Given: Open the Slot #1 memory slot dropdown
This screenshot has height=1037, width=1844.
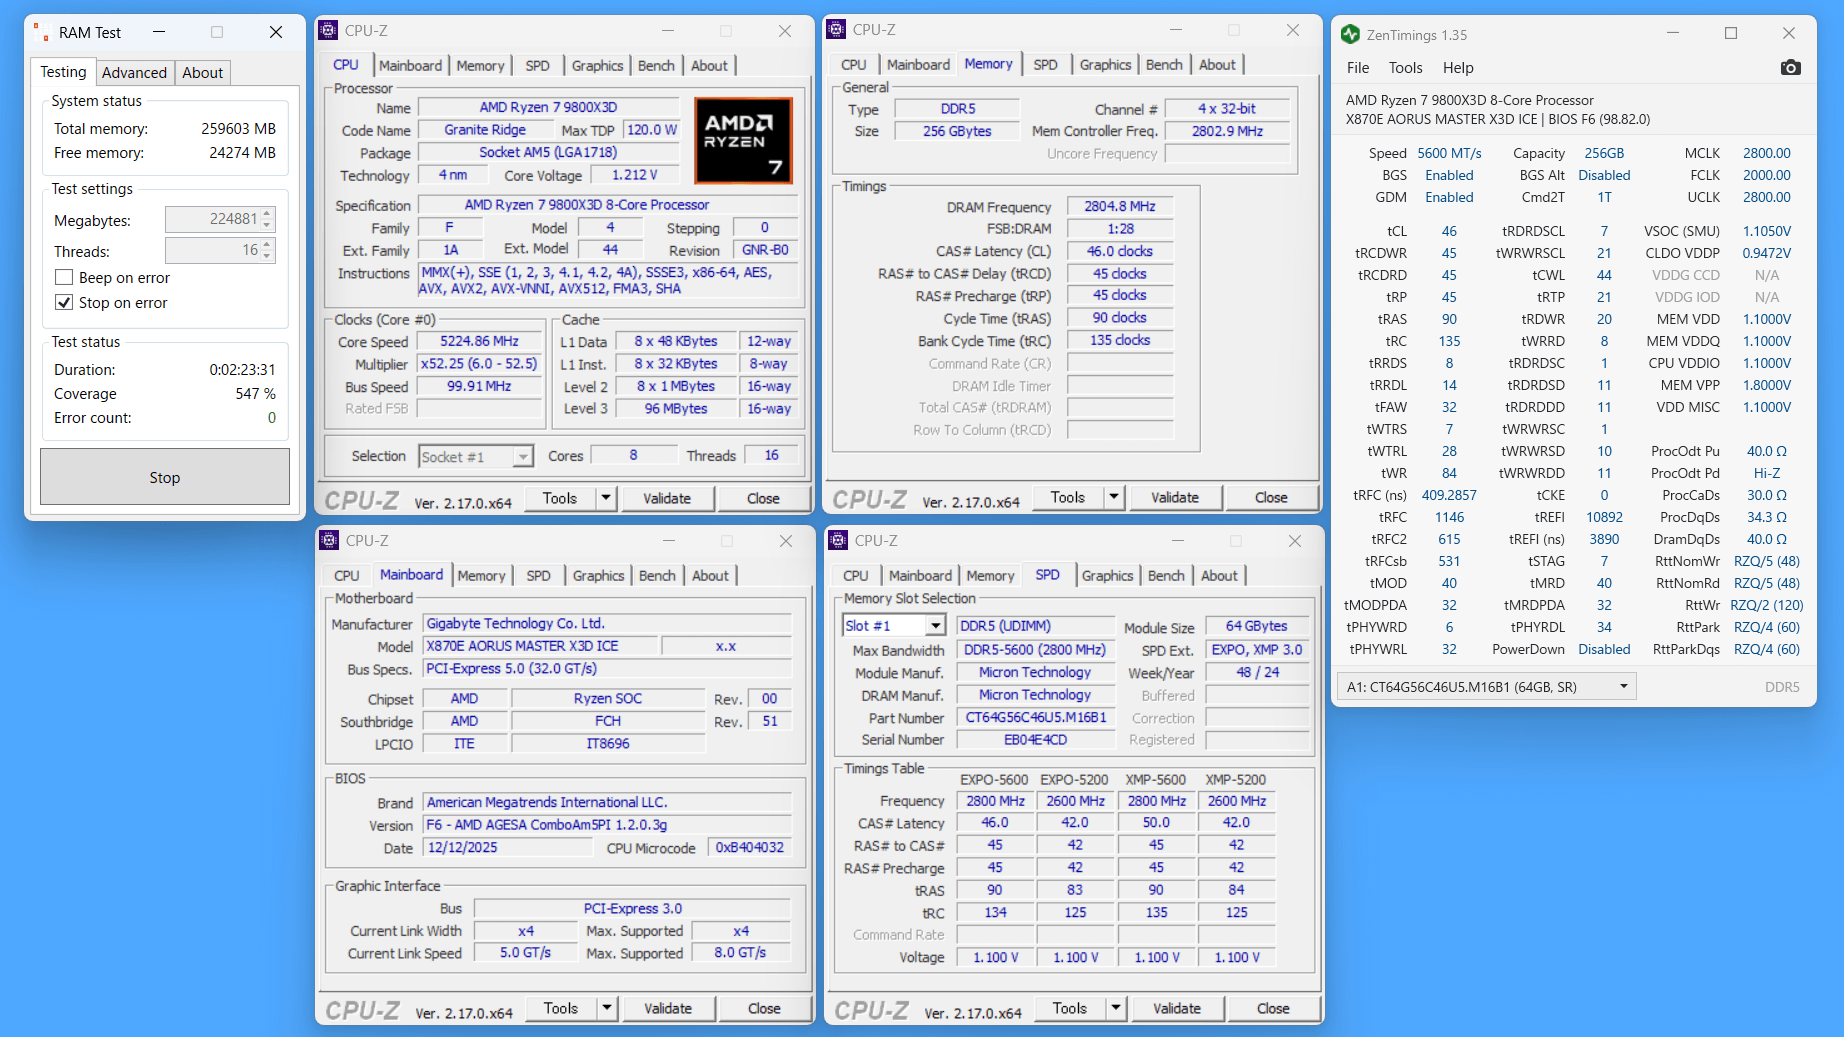Looking at the screenshot, I should pos(935,626).
